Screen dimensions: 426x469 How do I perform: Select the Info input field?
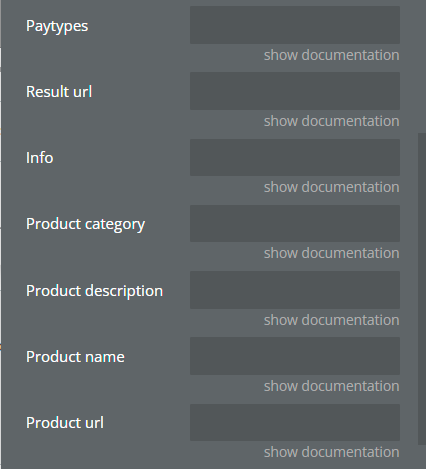point(295,157)
